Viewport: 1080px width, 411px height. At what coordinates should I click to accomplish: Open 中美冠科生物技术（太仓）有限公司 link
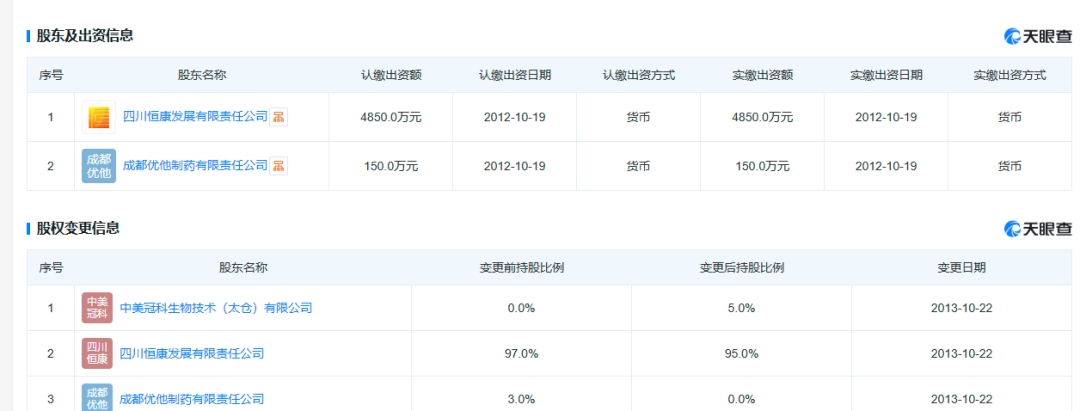pyautogui.click(x=216, y=308)
